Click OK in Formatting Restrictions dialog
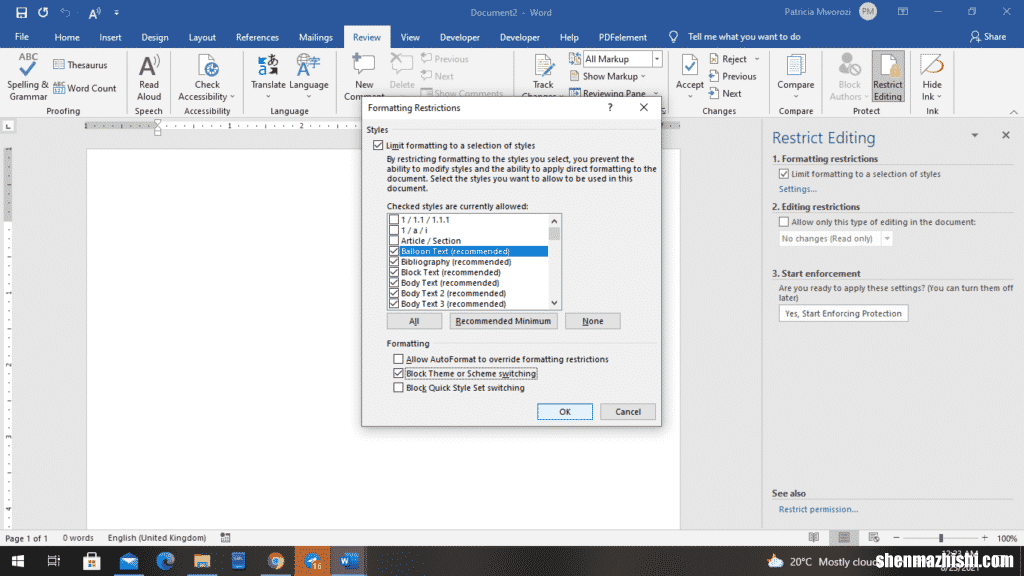This screenshot has height=576, width=1024. pyautogui.click(x=565, y=412)
